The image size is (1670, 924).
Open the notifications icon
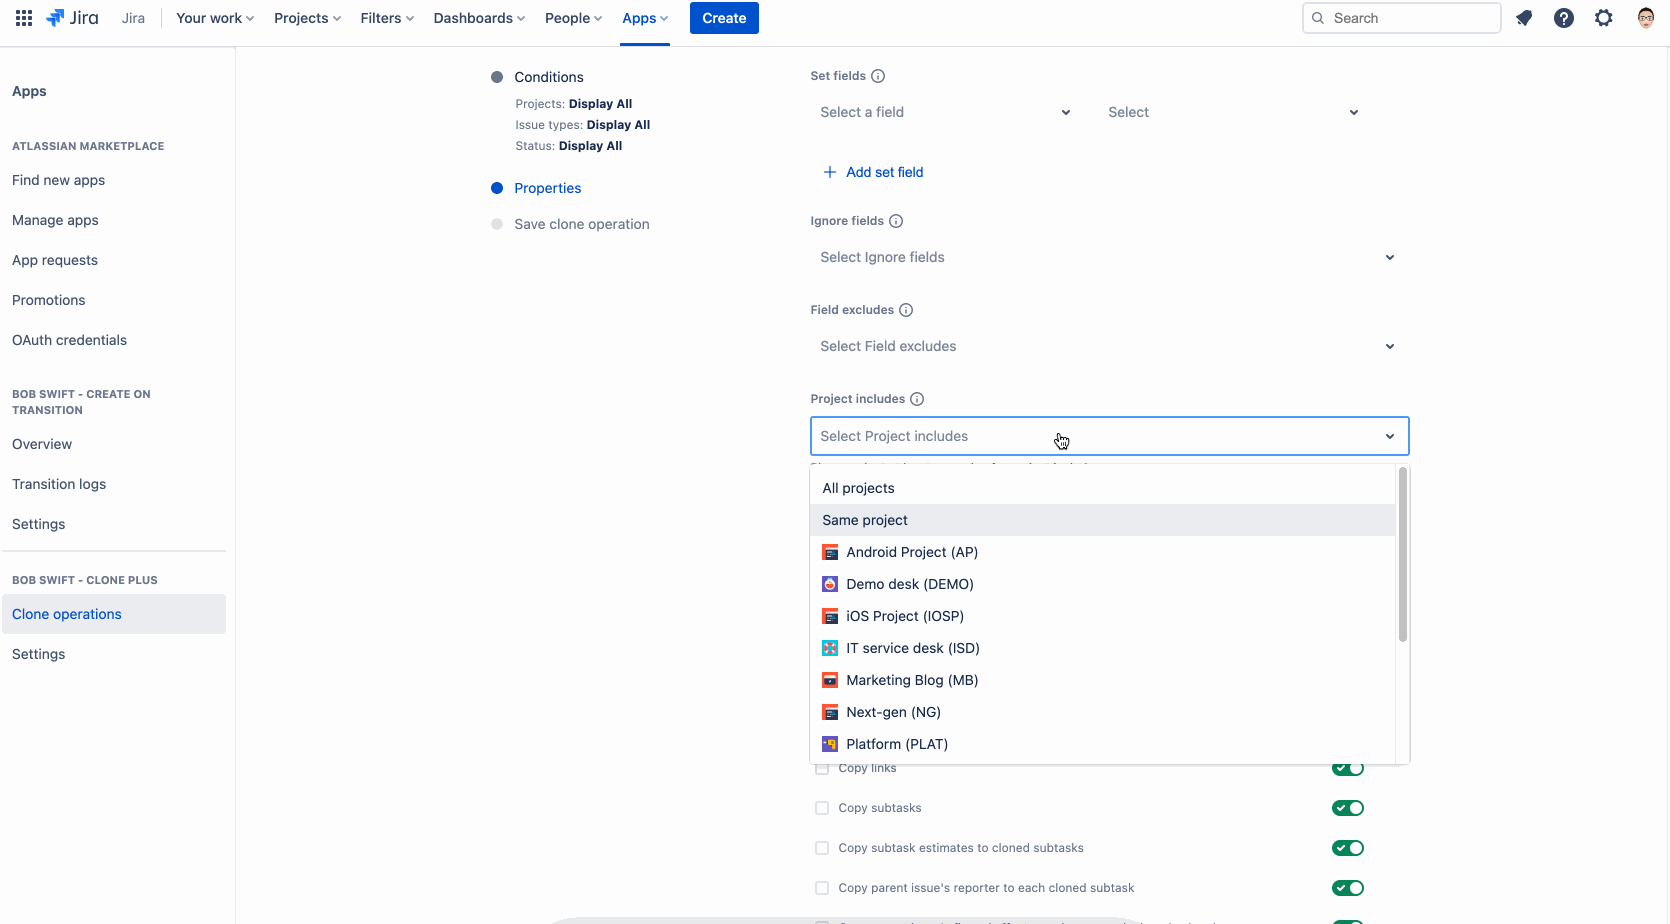(x=1524, y=18)
